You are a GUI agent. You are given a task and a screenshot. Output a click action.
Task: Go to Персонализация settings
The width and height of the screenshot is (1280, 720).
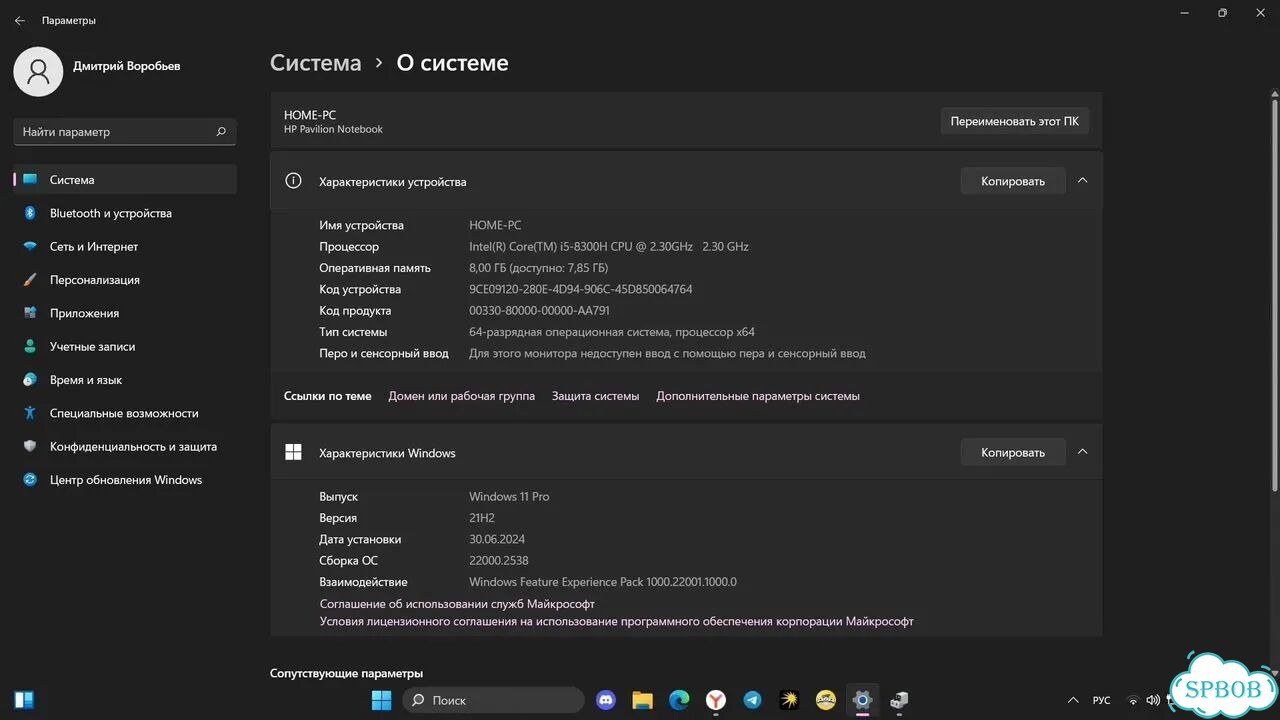tap(125, 280)
